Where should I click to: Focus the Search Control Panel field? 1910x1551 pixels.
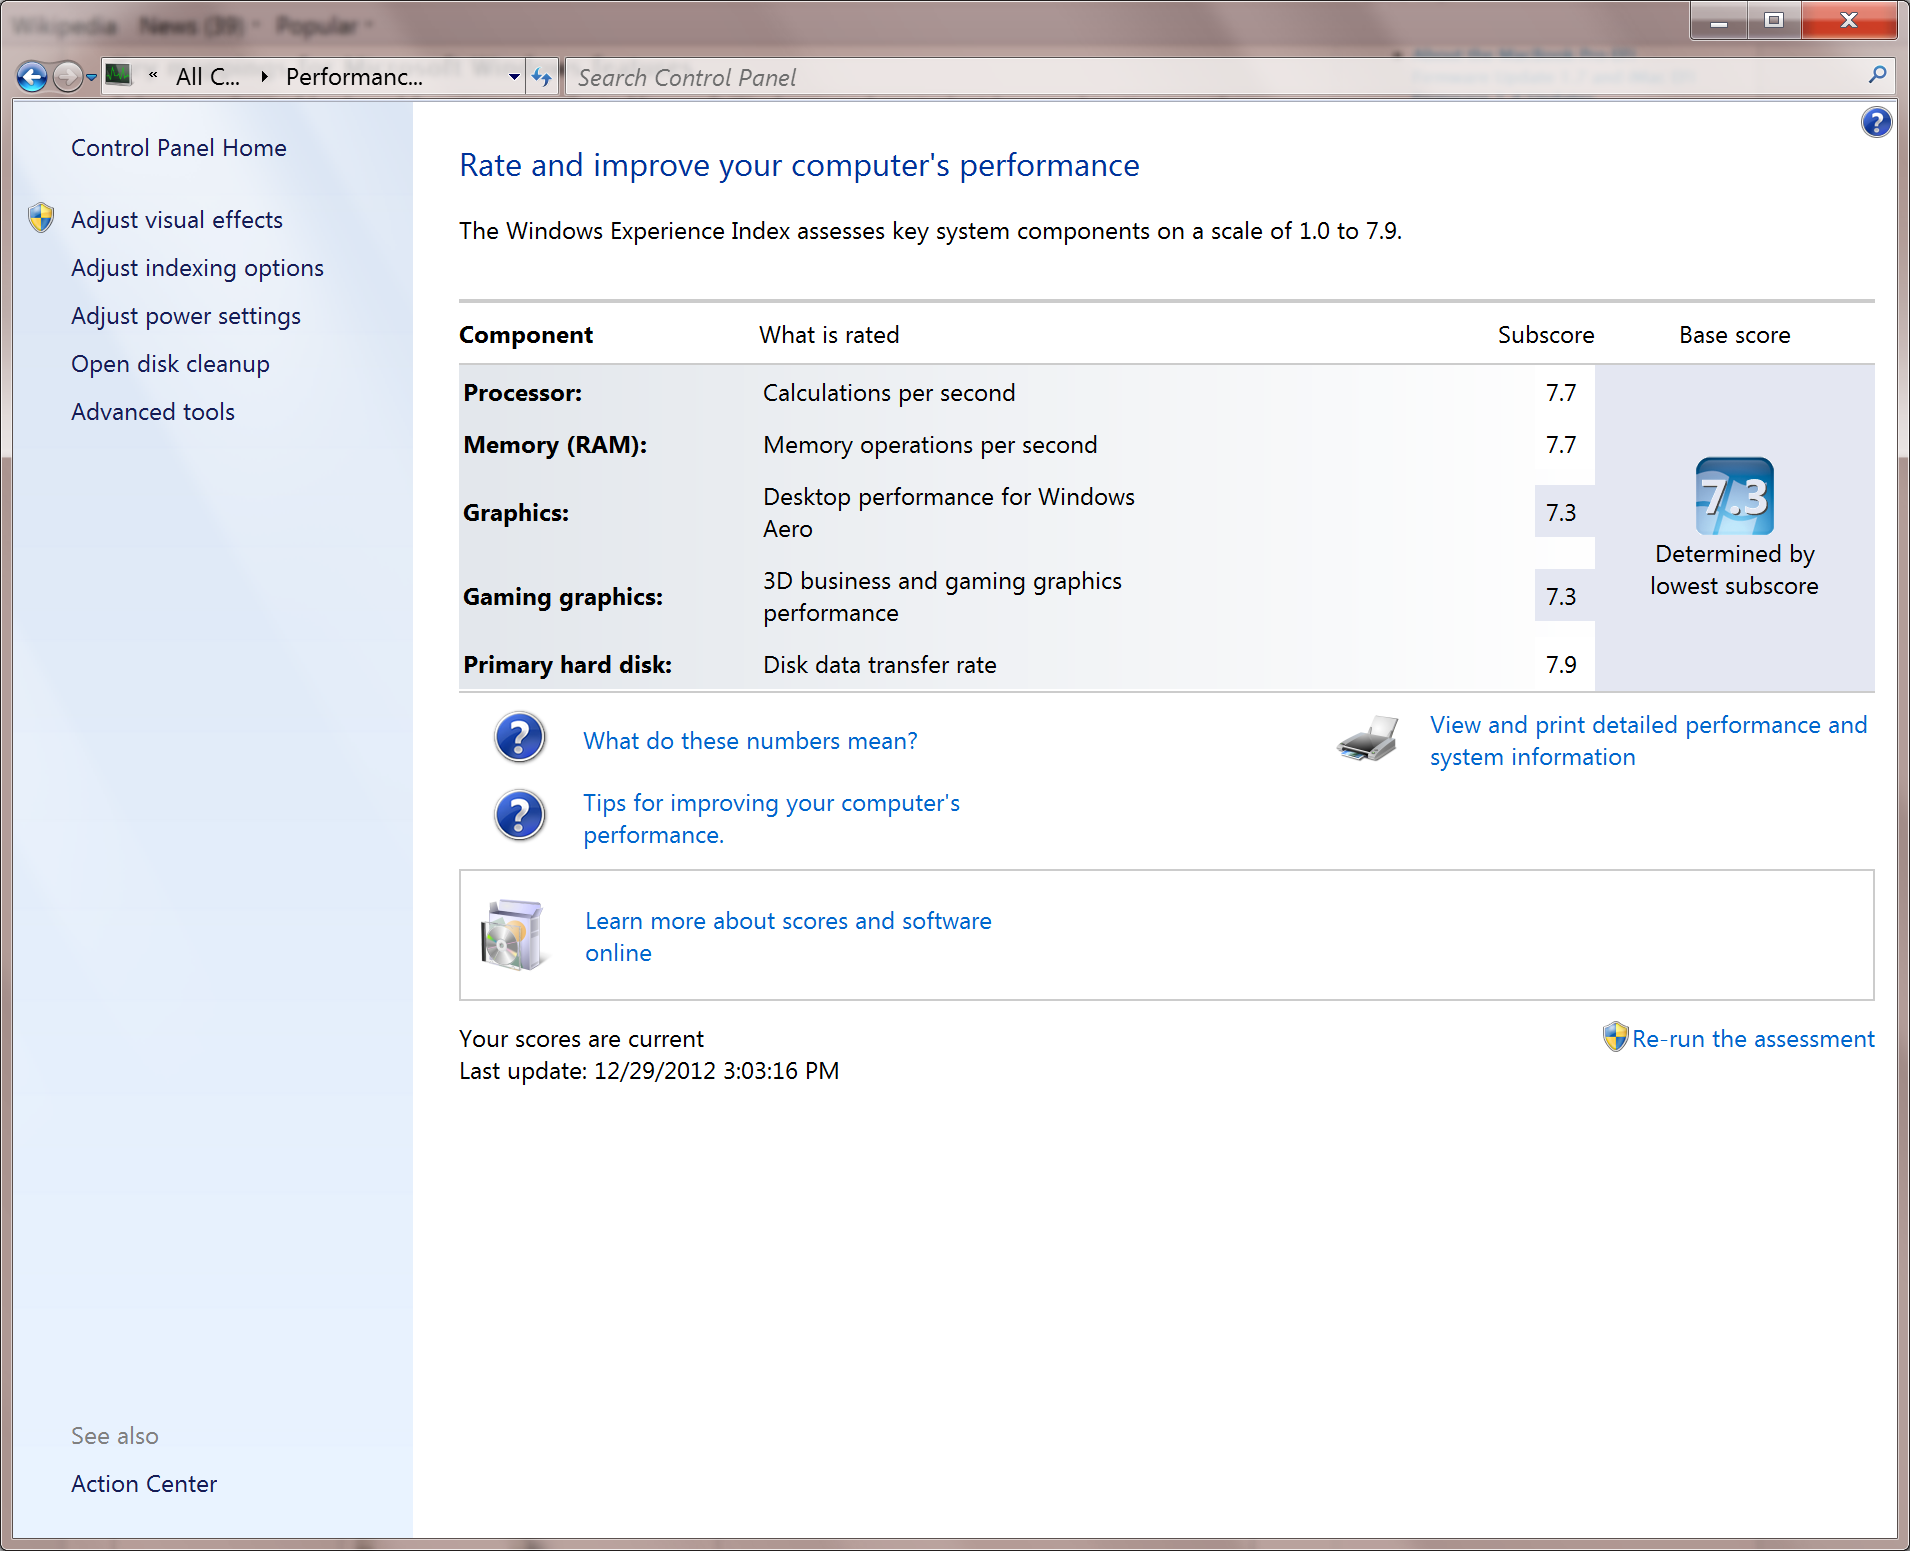click(x=1217, y=77)
